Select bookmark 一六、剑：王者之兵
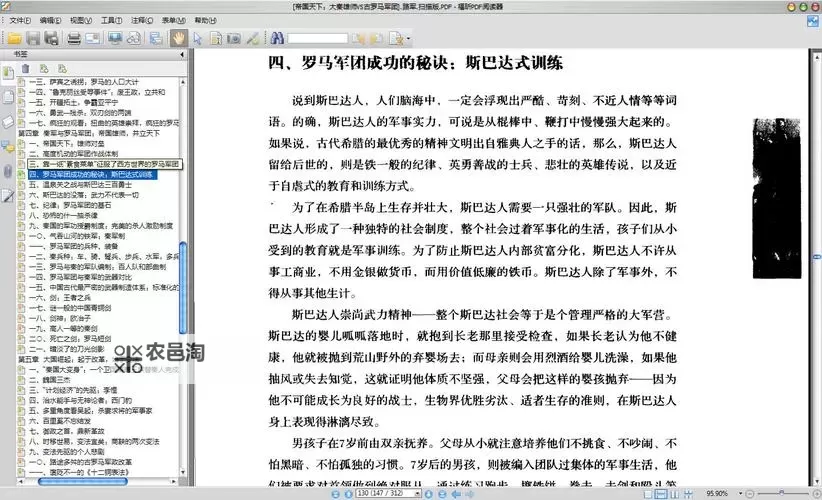The width and height of the screenshot is (822, 500). 59,298
